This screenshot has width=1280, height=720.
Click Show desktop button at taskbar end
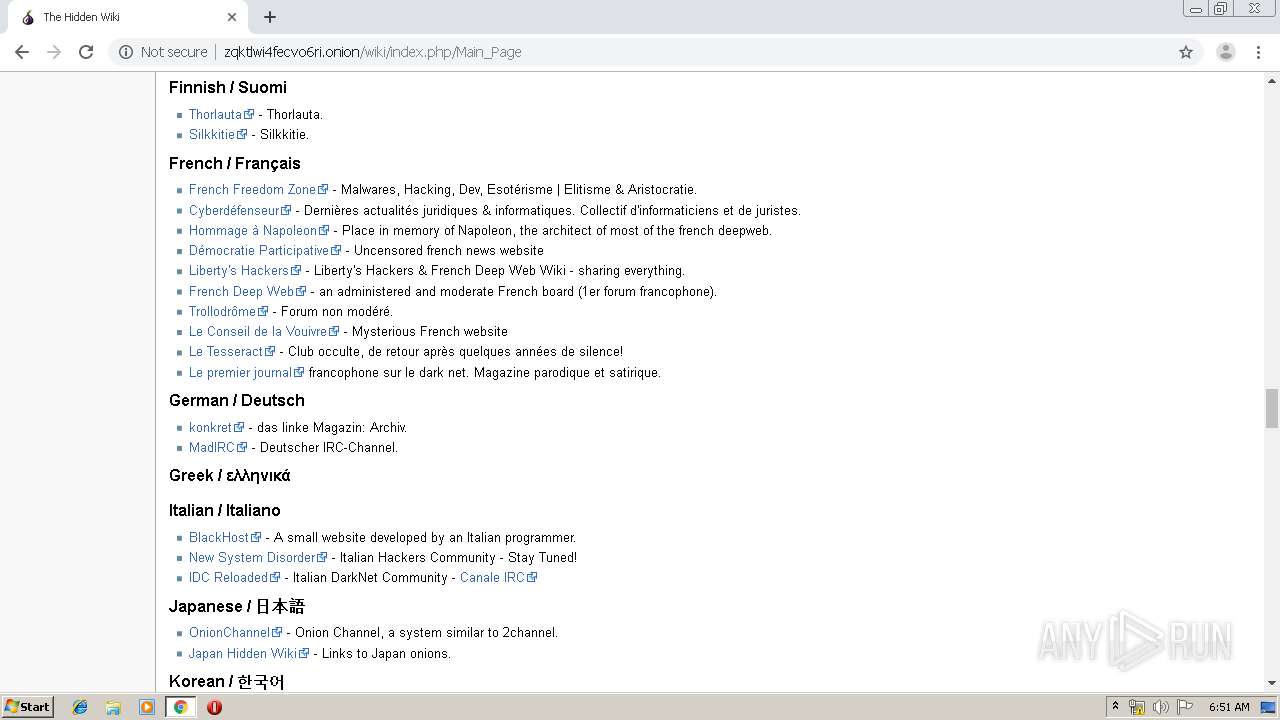1270,707
